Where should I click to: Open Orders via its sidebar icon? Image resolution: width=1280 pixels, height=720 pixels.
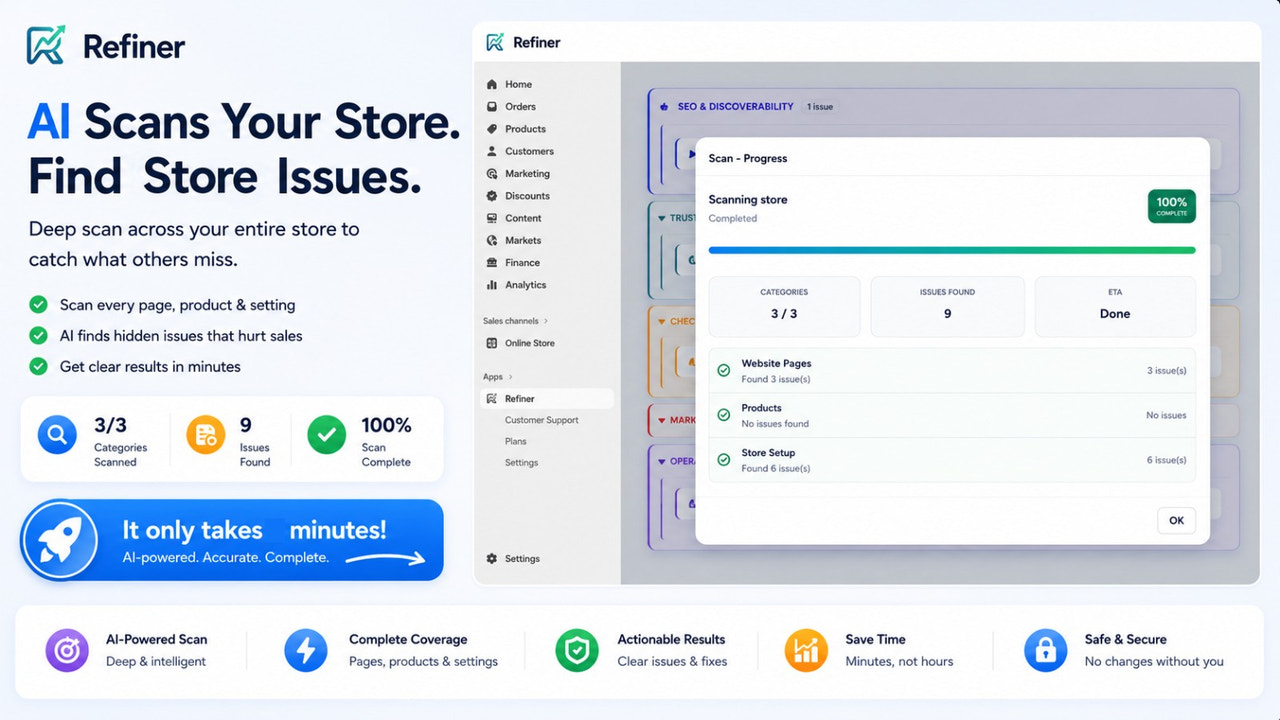click(x=492, y=107)
